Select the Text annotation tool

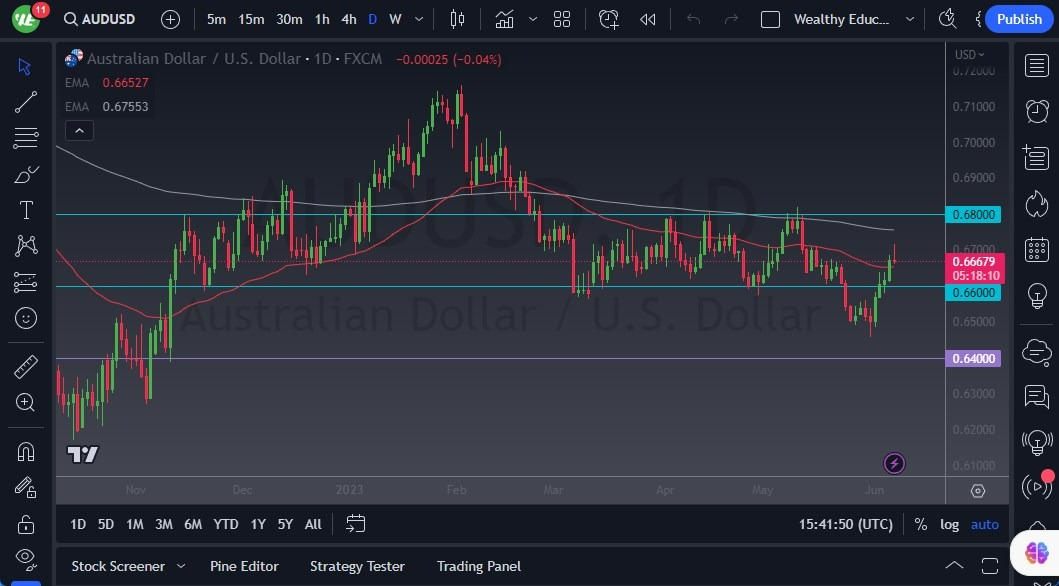[26, 210]
